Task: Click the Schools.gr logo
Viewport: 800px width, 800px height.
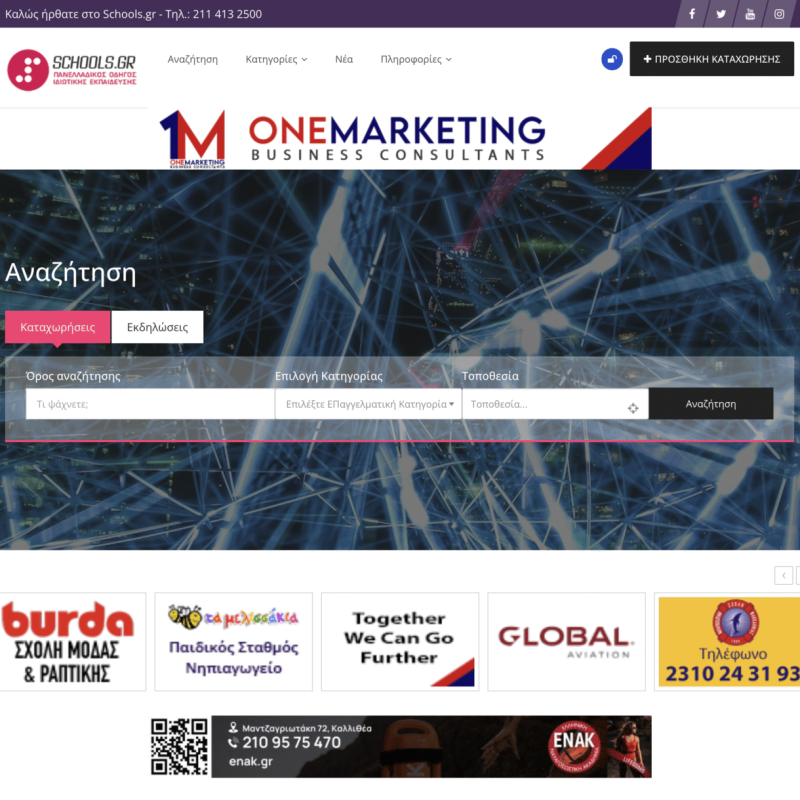Action: (x=72, y=69)
